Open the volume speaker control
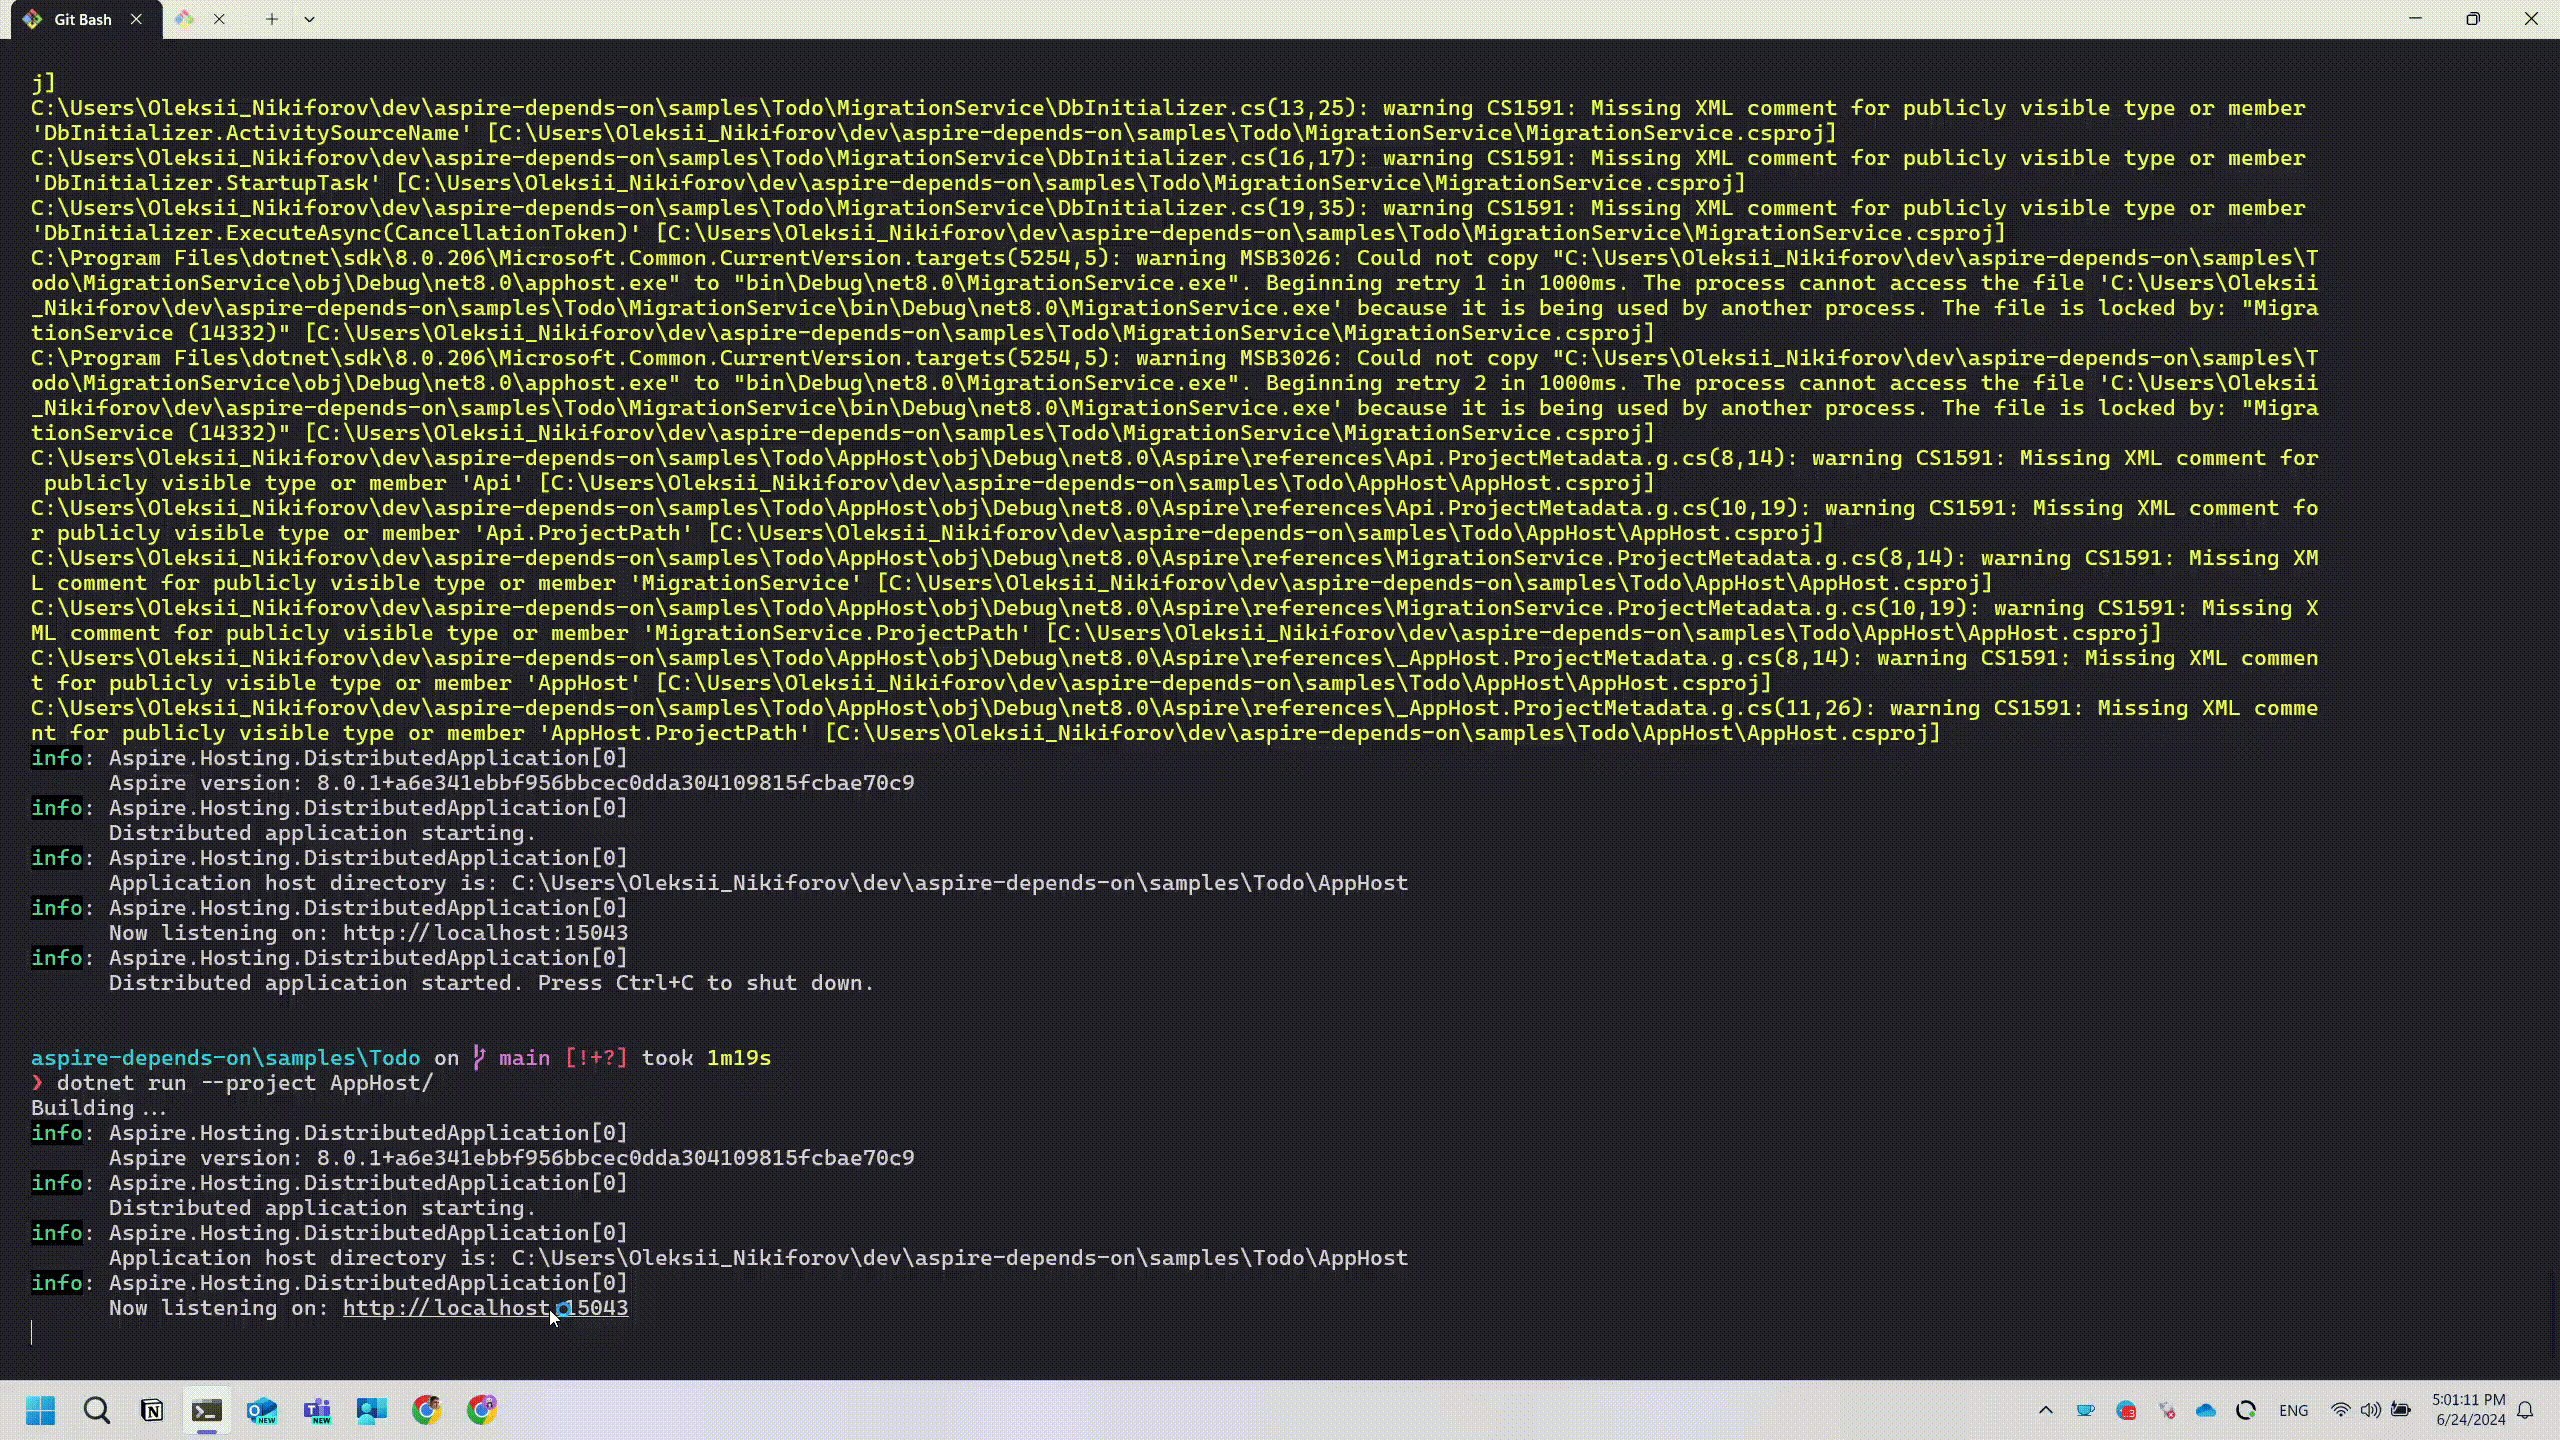Screen dimensions: 2560x1440 point(2370,1410)
